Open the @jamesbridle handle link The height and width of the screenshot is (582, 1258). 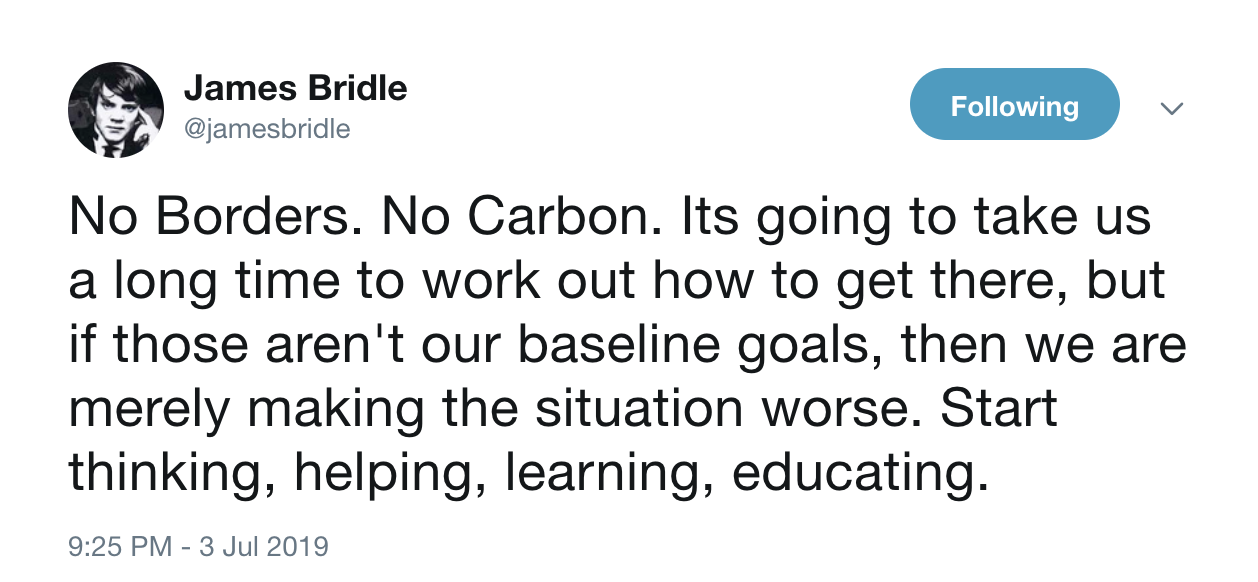coord(267,129)
